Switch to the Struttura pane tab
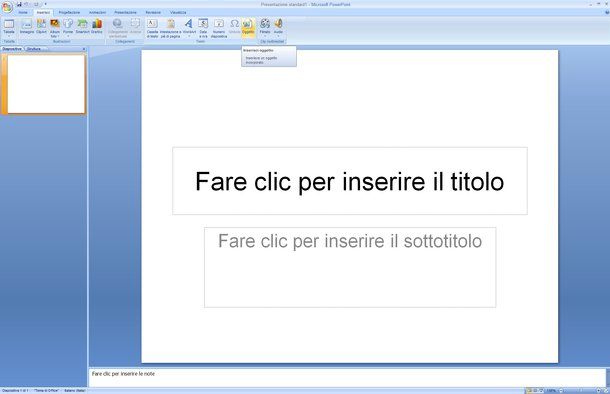This screenshot has width=610, height=394. [34, 49]
